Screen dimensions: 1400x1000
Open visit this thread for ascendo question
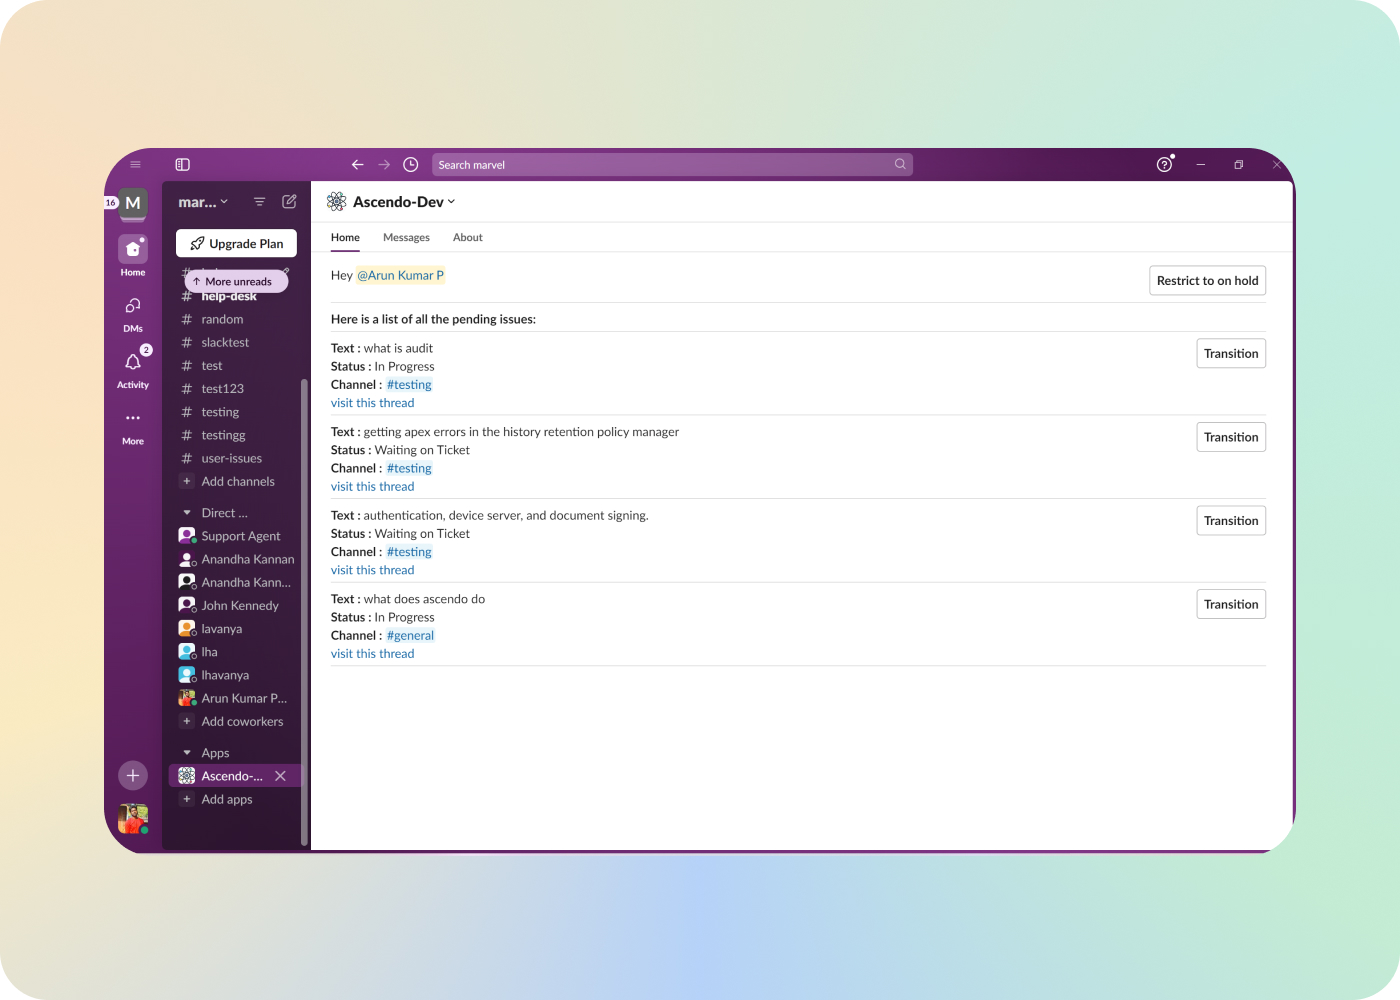(x=372, y=654)
